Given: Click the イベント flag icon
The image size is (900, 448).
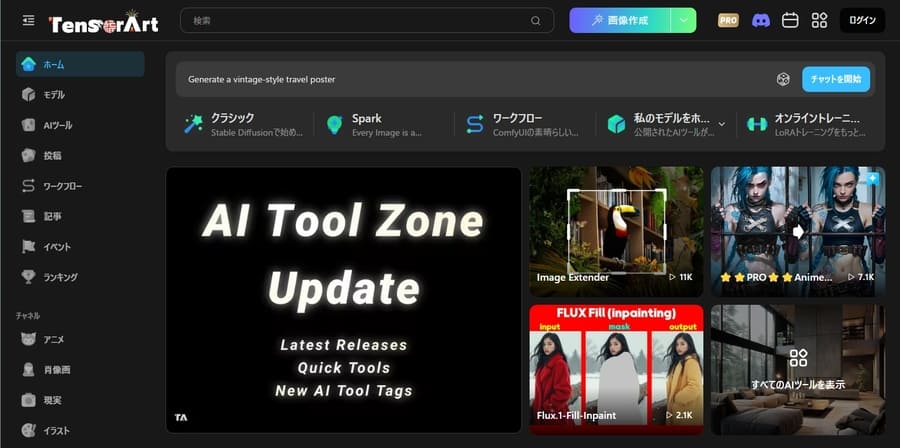Looking at the screenshot, I should point(28,247).
